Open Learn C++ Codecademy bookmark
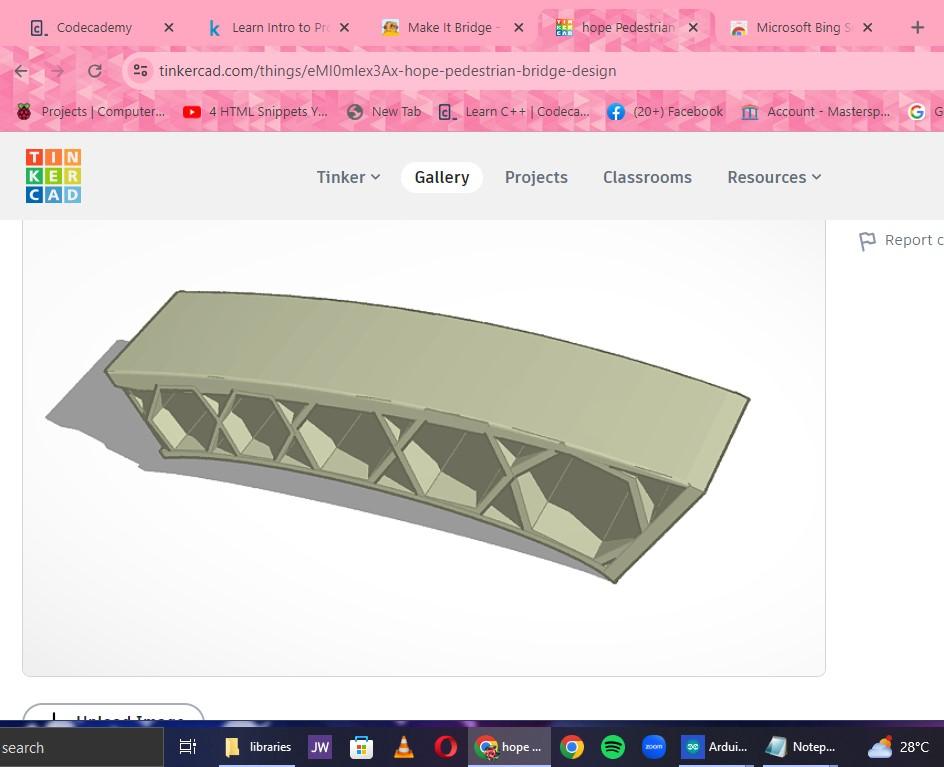Viewport: 944px width, 767px height. pyautogui.click(x=515, y=111)
